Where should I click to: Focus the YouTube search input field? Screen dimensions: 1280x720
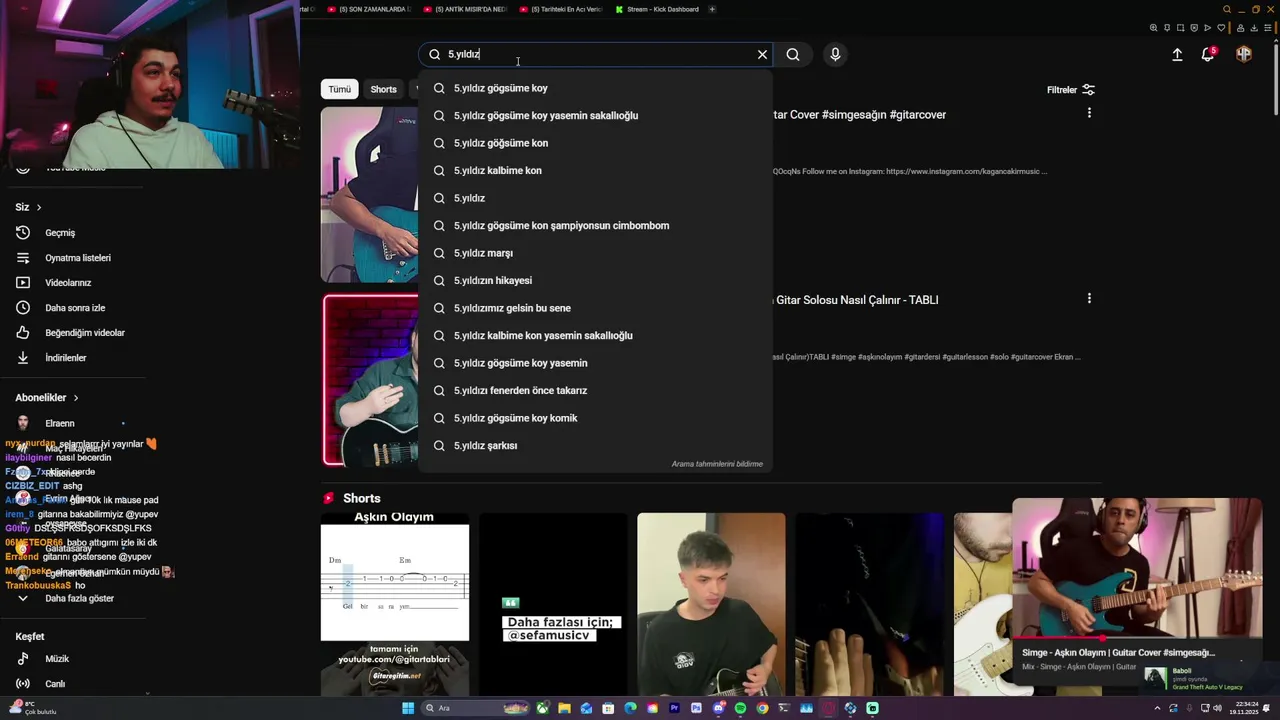[597, 55]
